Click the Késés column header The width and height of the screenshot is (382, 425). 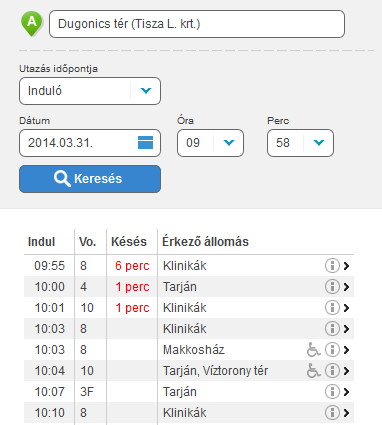(x=129, y=242)
